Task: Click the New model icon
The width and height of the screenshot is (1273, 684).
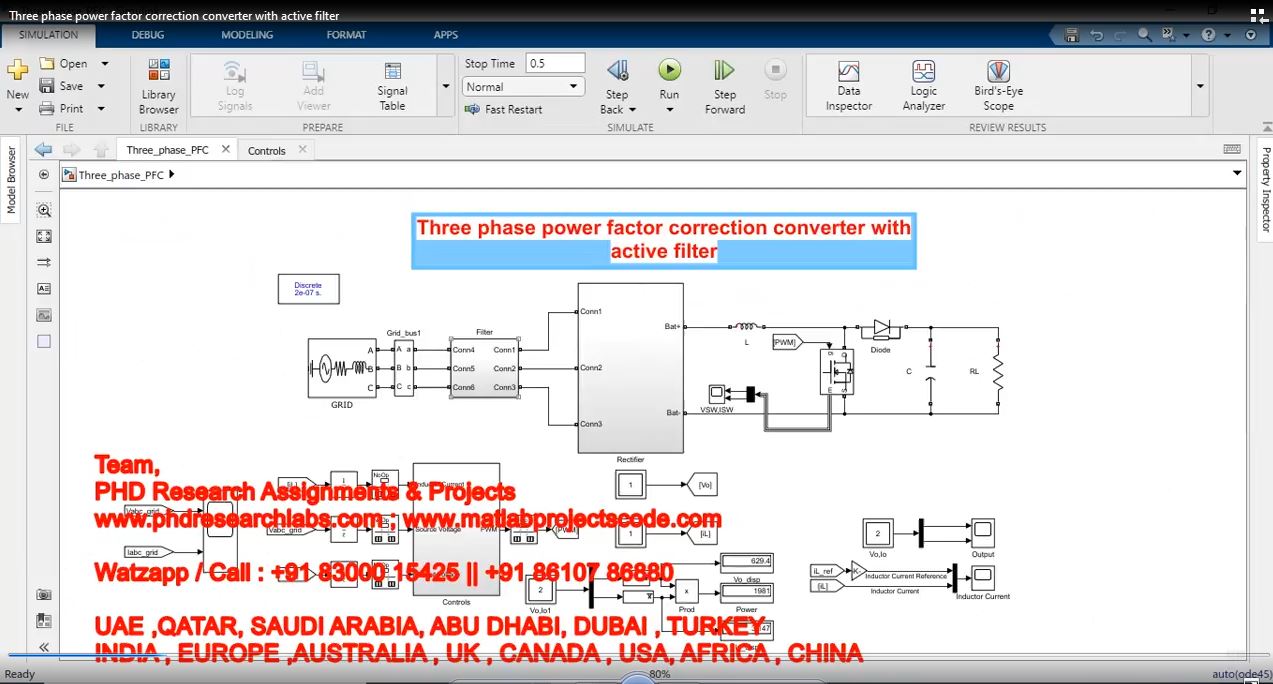Action: coord(17,71)
